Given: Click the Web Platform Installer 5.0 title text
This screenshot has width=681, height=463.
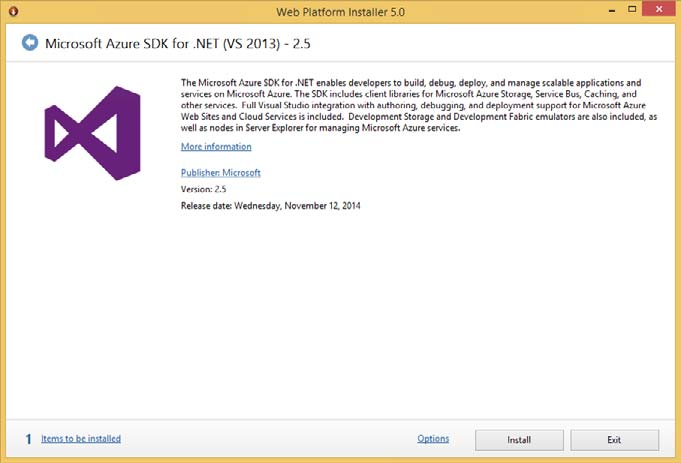Looking at the screenshot, I should [340, 11].
